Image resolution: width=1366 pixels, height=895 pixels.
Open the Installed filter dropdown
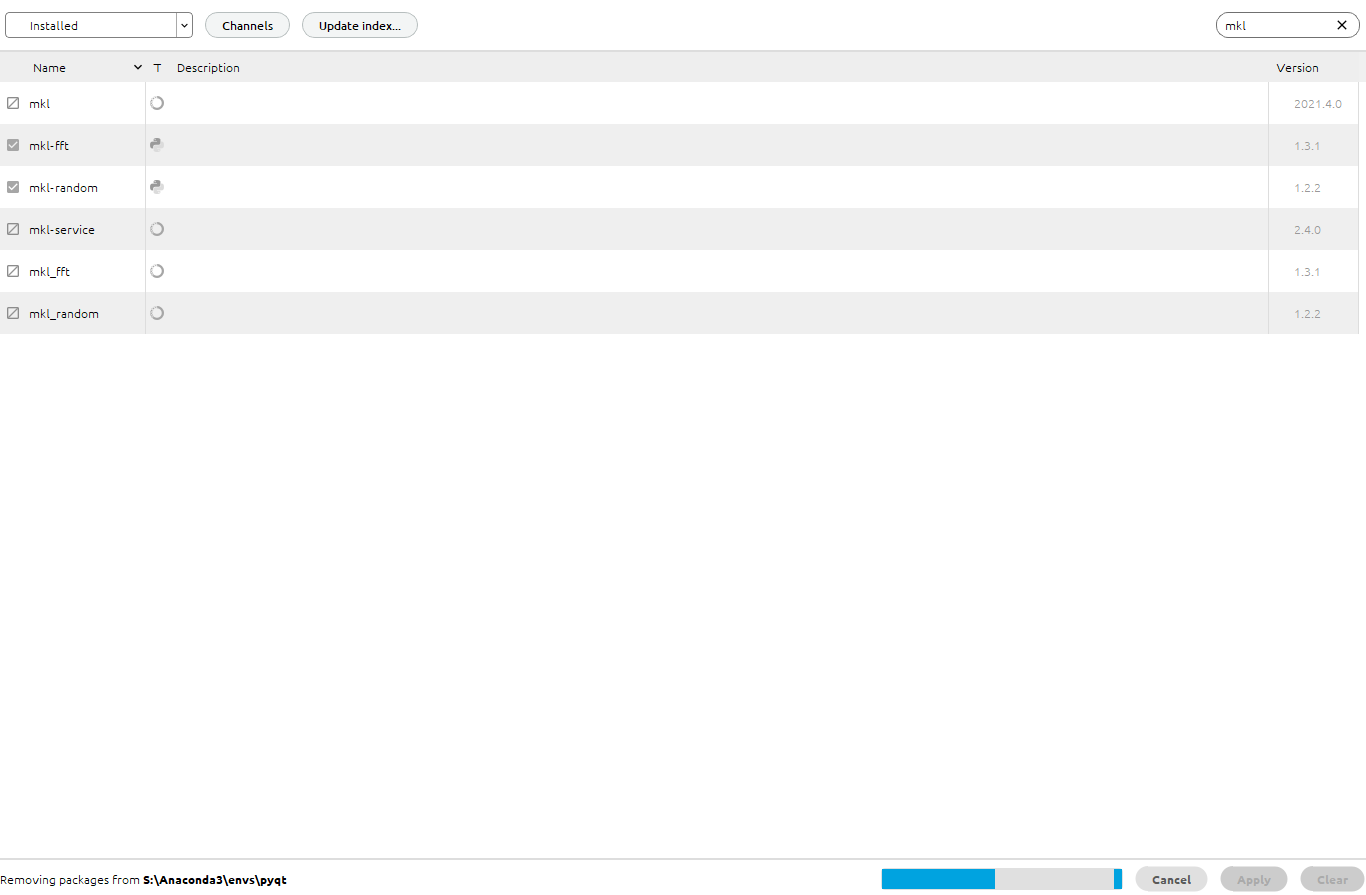pos(99,26)
